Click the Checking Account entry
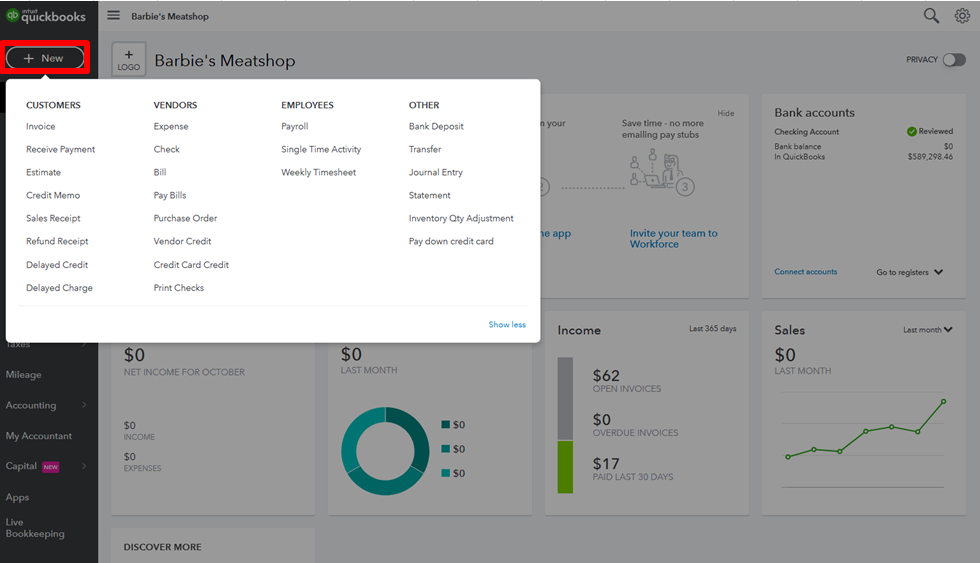The width and height of the screenshot is (980, 563). 806,132
